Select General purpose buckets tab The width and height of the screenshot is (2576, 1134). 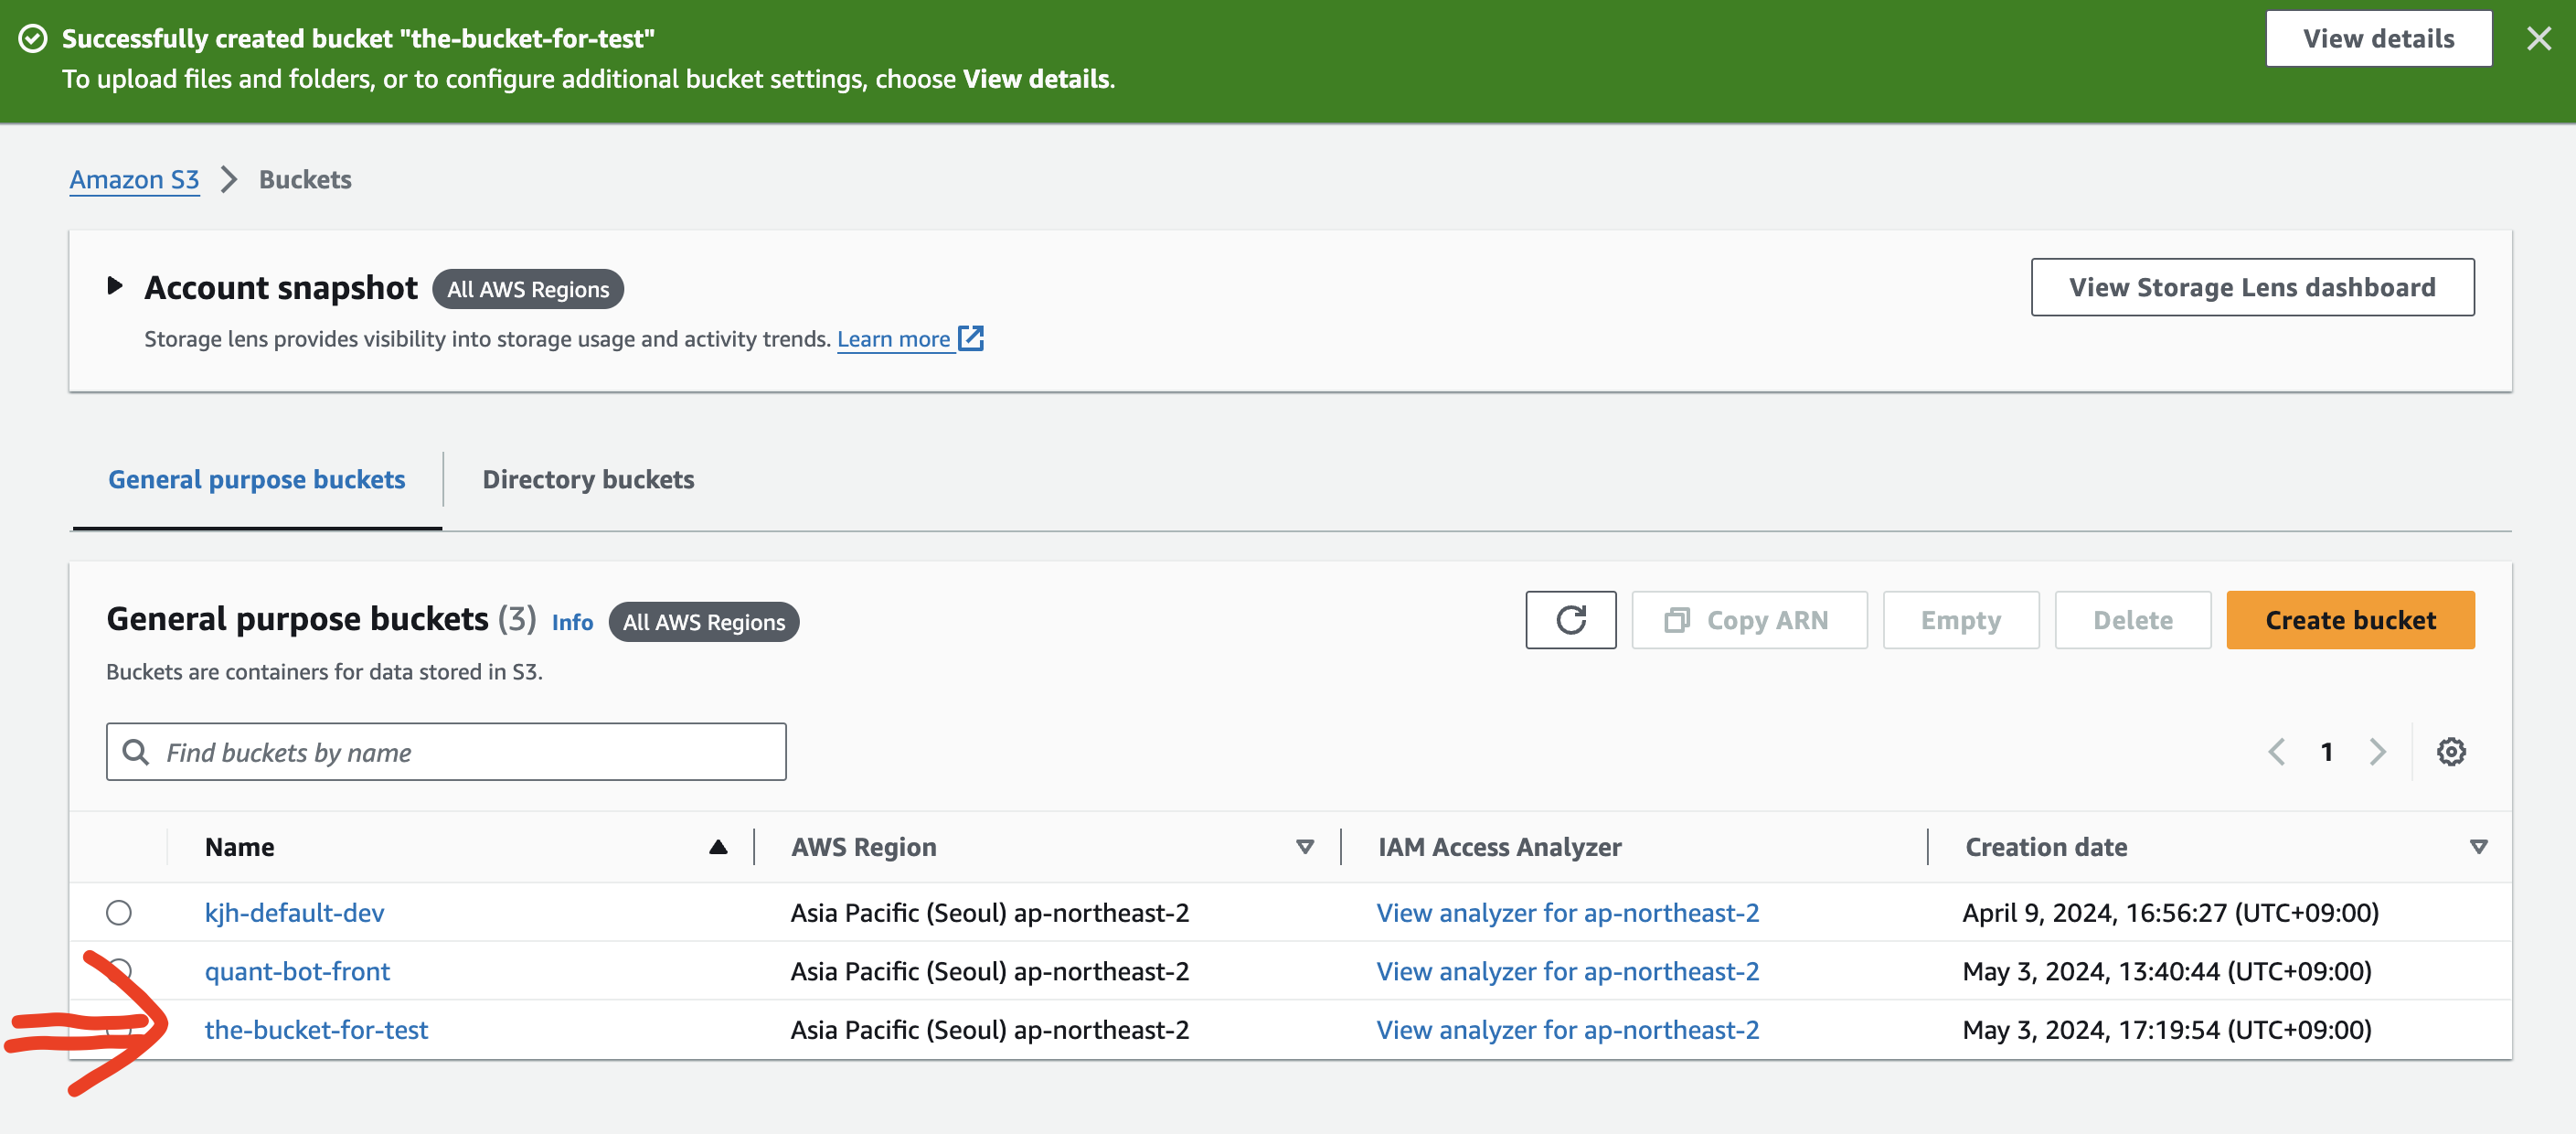click(257, 480)
